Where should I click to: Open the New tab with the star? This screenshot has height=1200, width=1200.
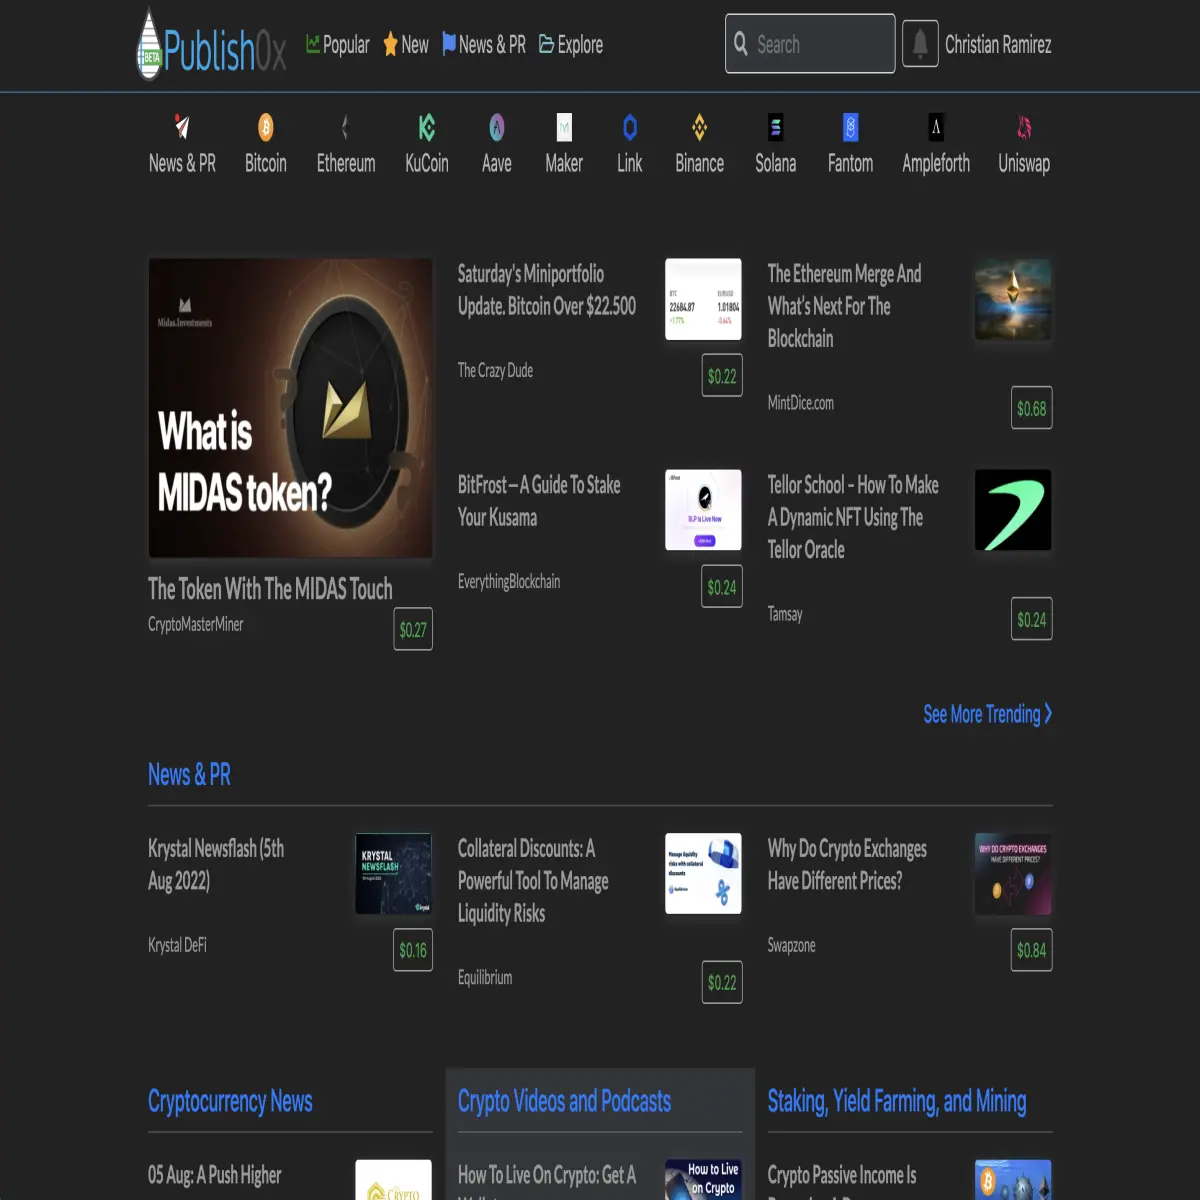coord(406,45)
